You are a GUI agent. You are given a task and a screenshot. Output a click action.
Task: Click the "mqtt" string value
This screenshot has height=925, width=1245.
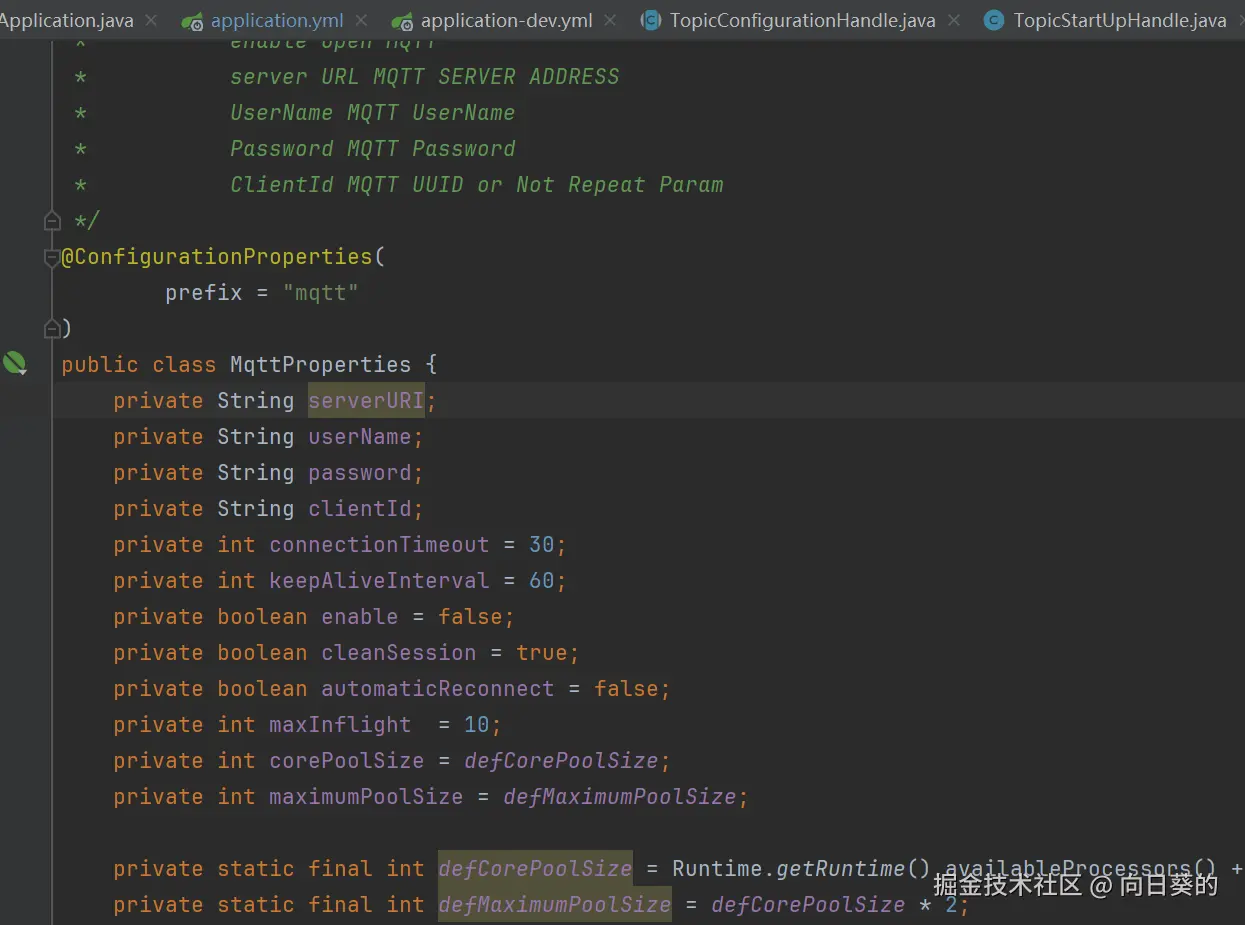pos(321,293)
